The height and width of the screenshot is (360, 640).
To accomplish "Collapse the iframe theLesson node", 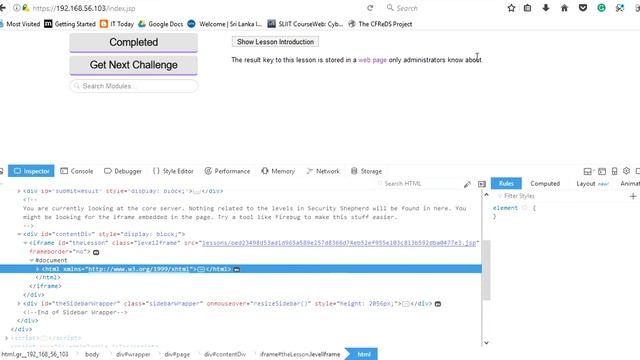I will [x=25, y=243].
